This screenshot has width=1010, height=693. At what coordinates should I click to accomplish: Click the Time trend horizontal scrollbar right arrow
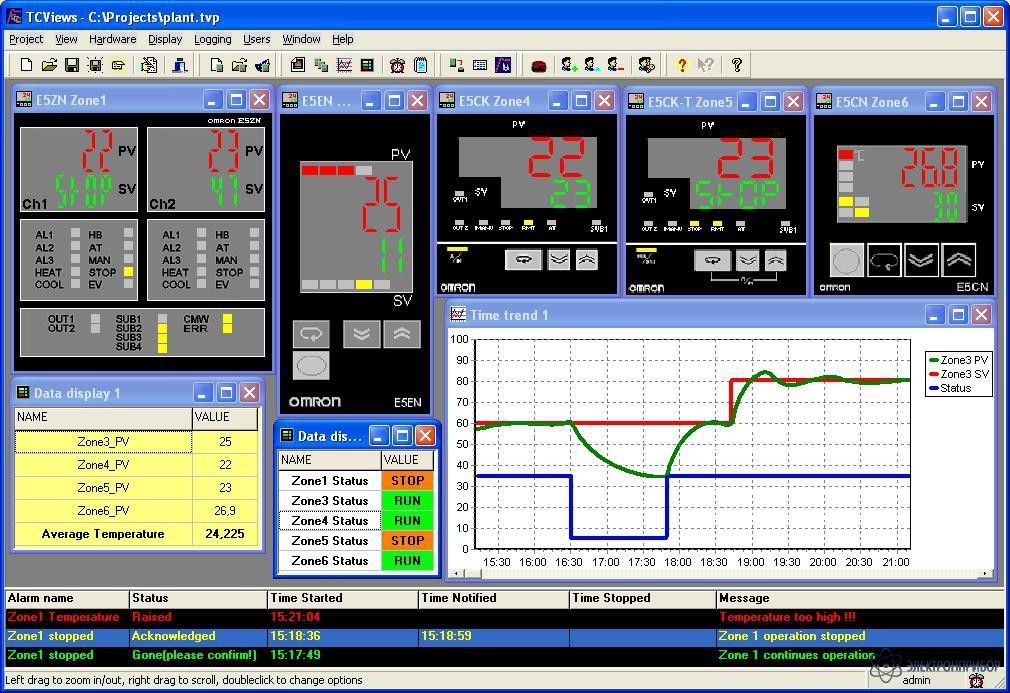click(985, 574)
